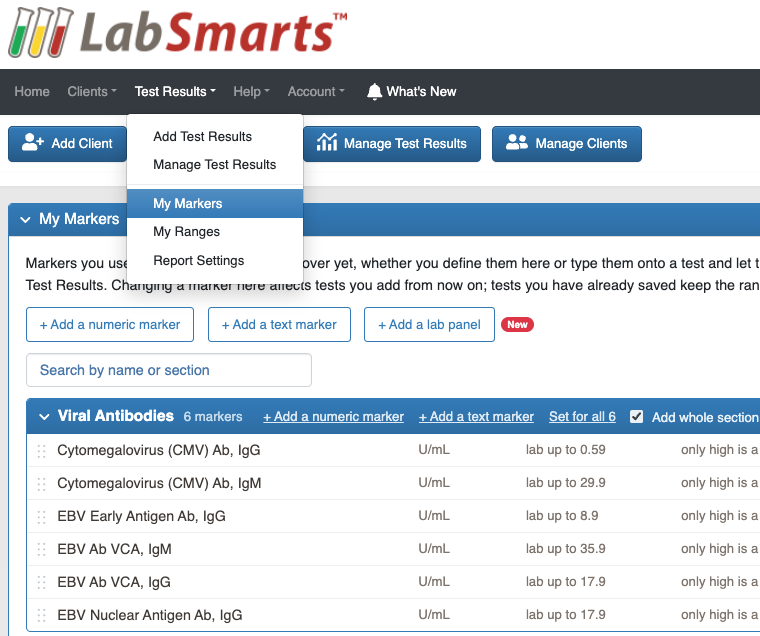The width and height of the screenshot is (760, 636).
Task: Collapse the My Markers panel chevron
Action: point(25,220)
